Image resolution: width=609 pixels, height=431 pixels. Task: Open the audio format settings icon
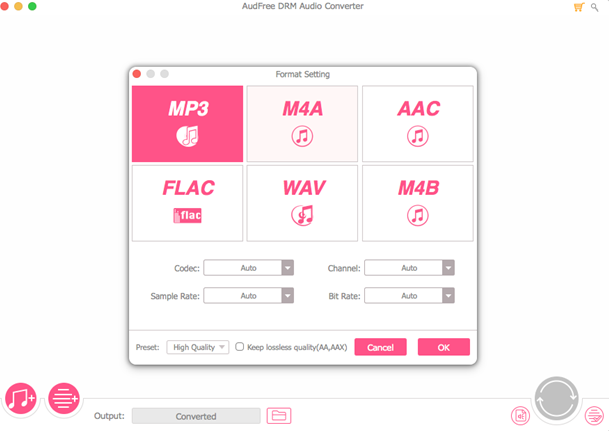click(x=520, y=415)
